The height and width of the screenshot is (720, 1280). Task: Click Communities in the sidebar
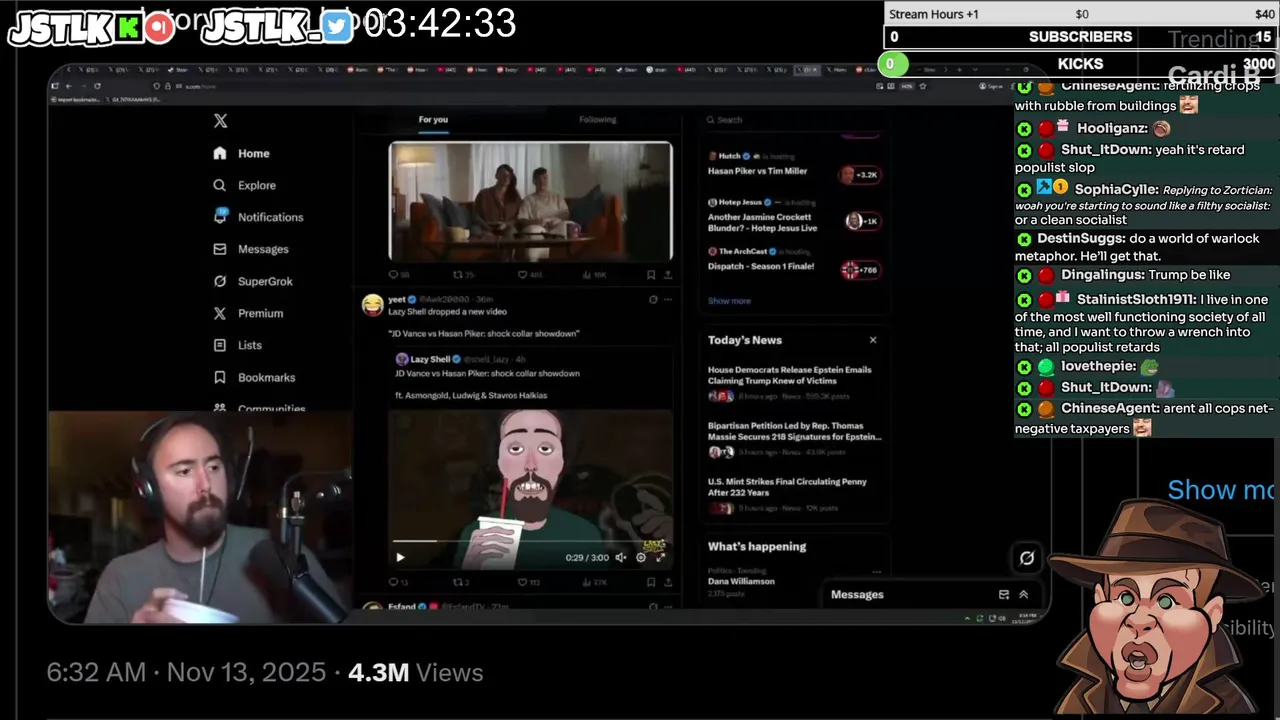coord(259,408)
